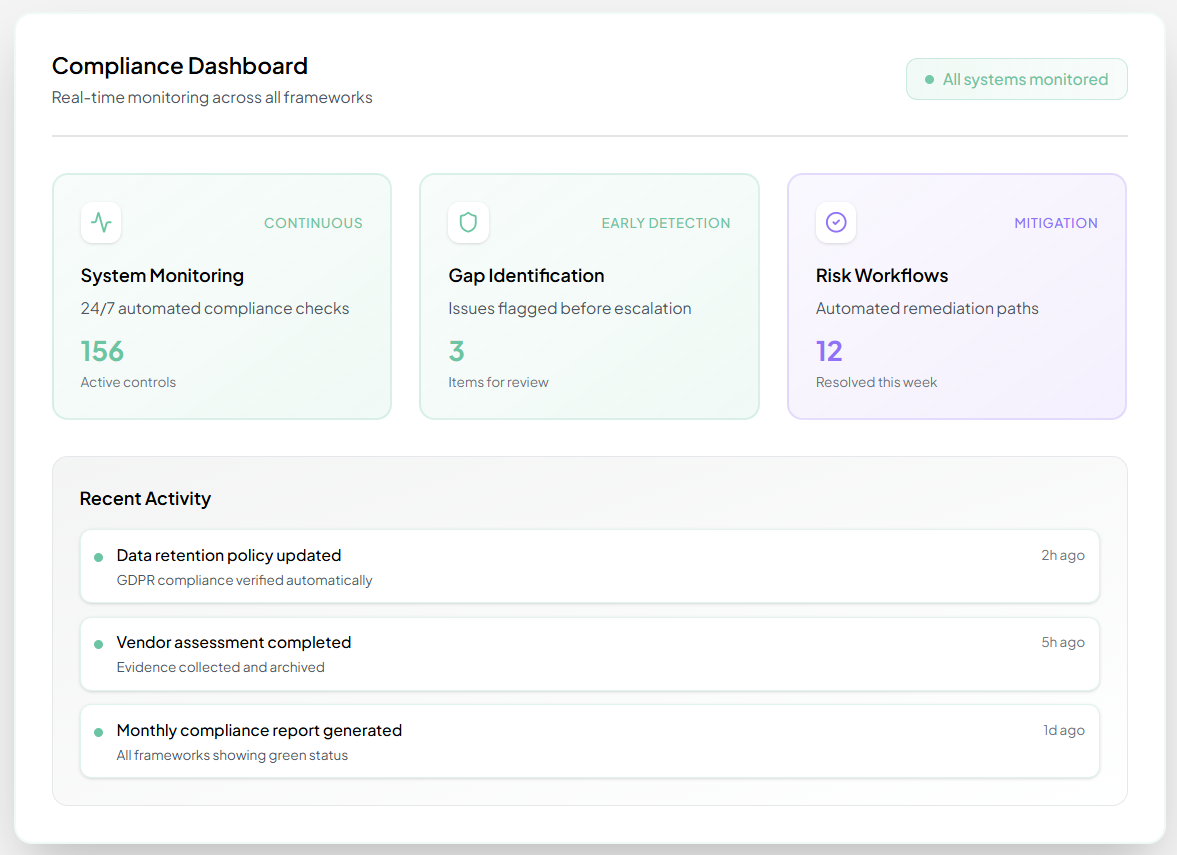Select the Risk Workflows card heading
Viewport: 1177px width, 855px height.
click(882, 276)
